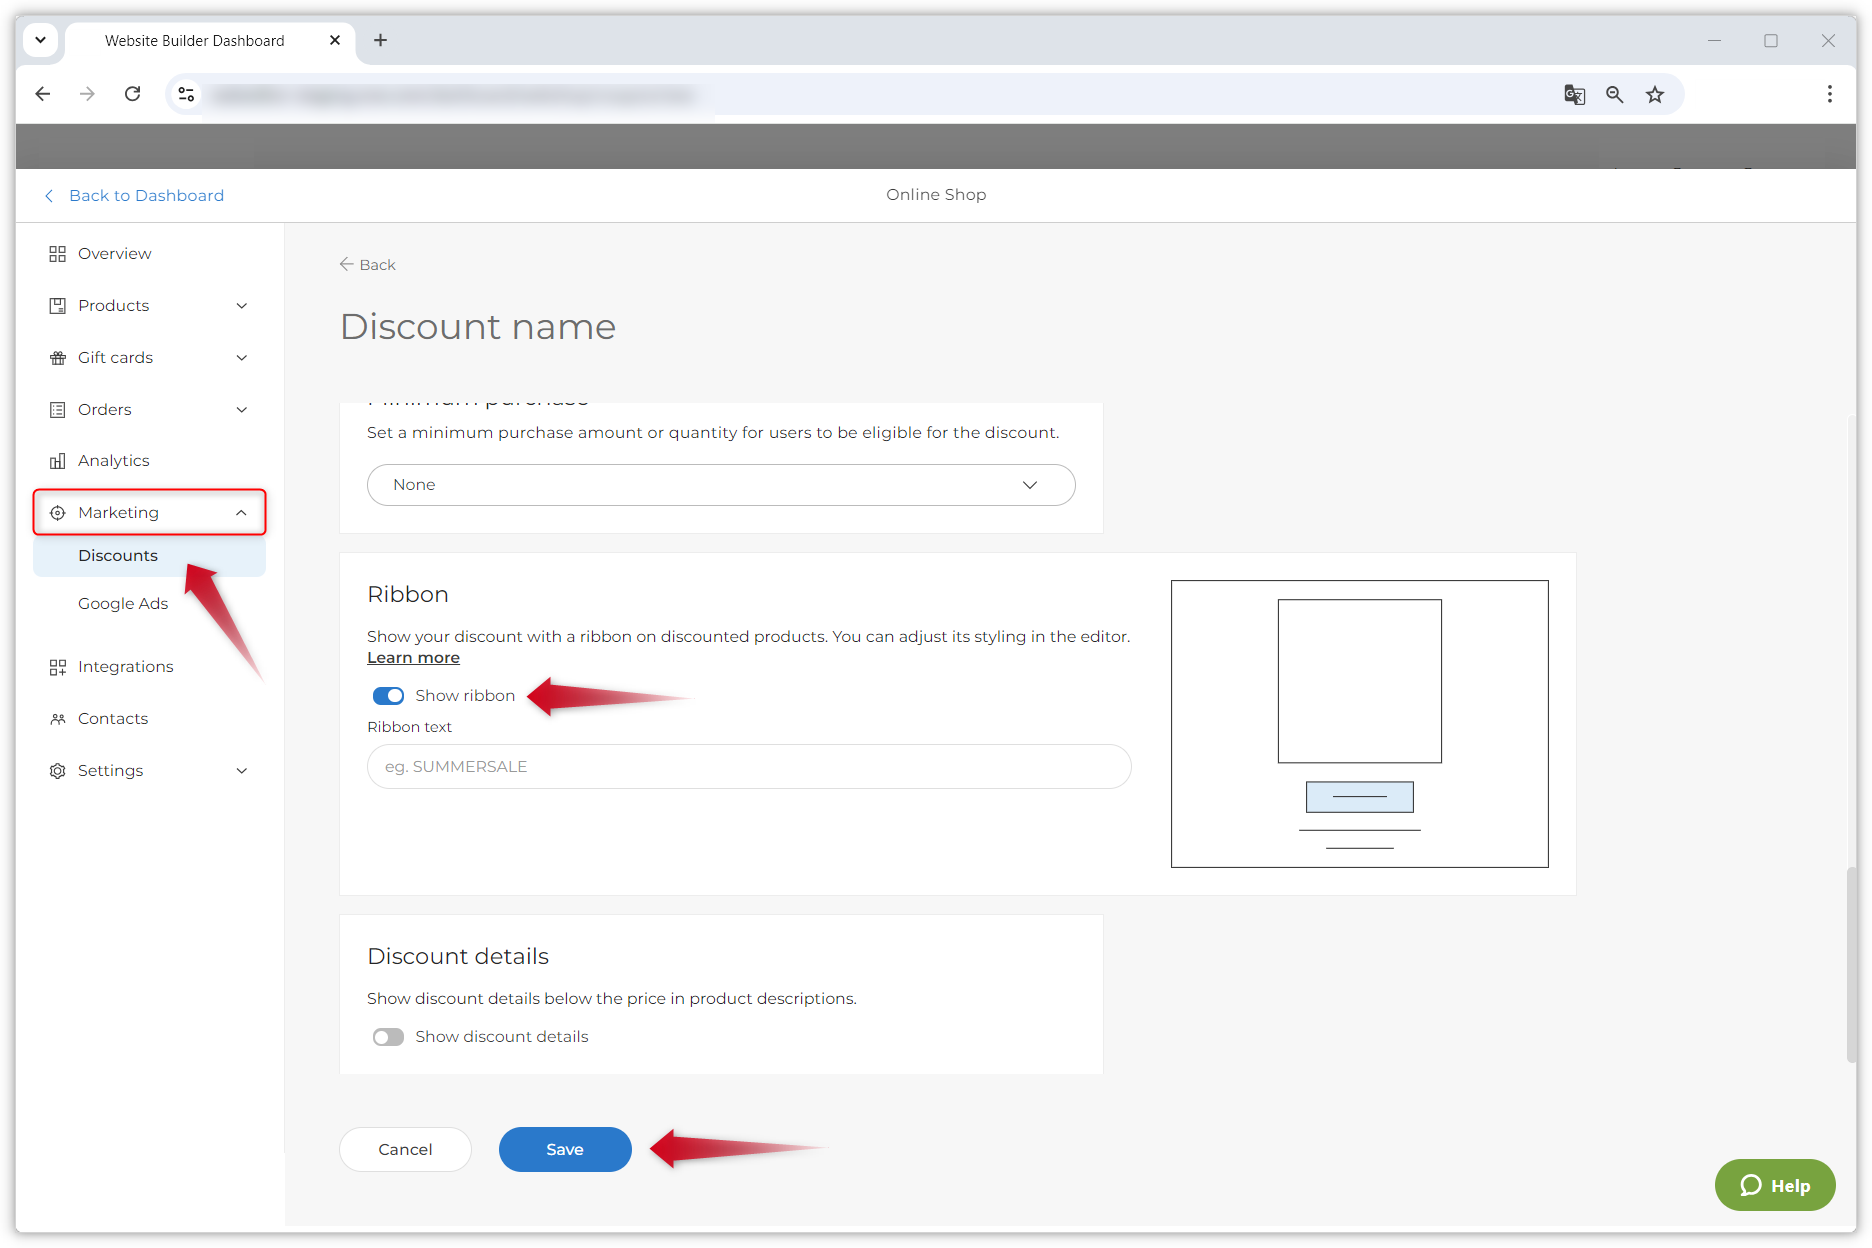Open the minimum purchase None dropdown
This screenshot has width=1872, height=1248.
(720, 485)
